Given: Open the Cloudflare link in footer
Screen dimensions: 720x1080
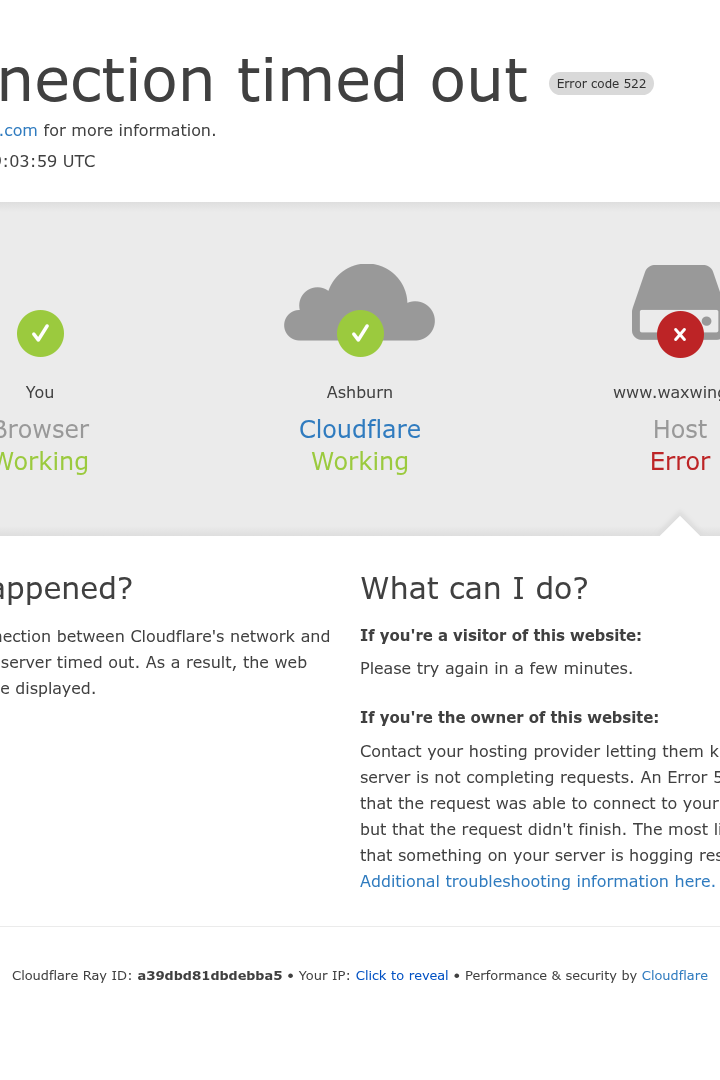Looking at the screenshot, I should [675, 975].
